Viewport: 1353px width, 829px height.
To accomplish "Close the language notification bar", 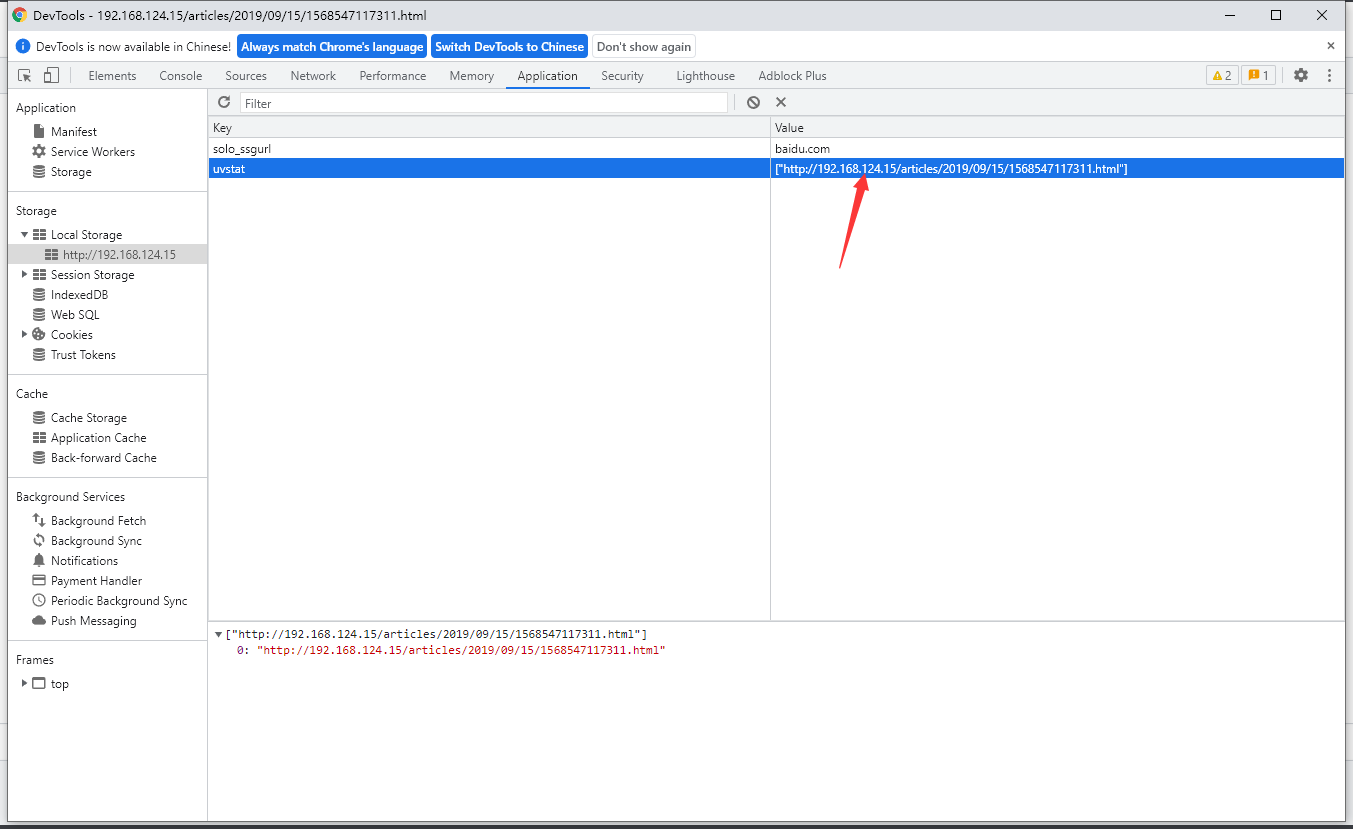I will point(1330,46).
